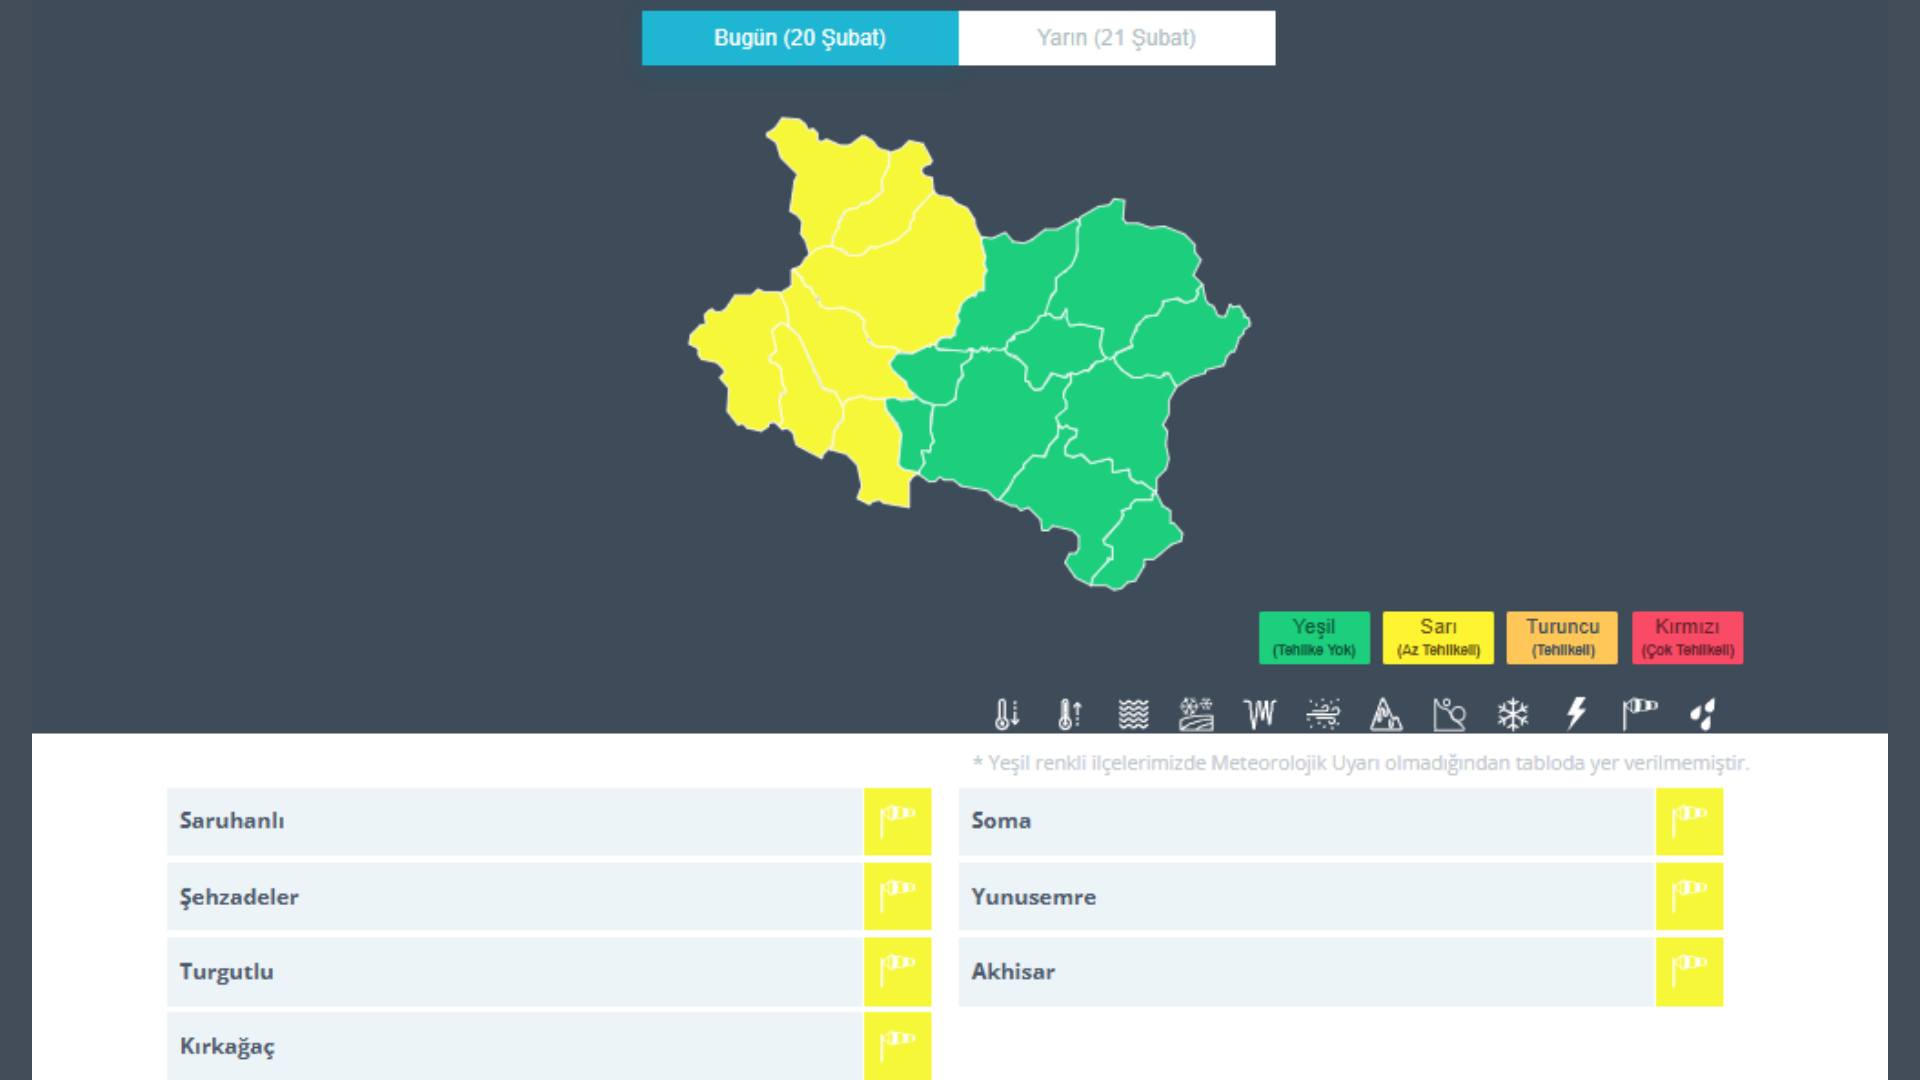Click the Yeşil (Tehlike Yok) legend swatch
This screenshot has width=1920, height=1080.
1314,637
